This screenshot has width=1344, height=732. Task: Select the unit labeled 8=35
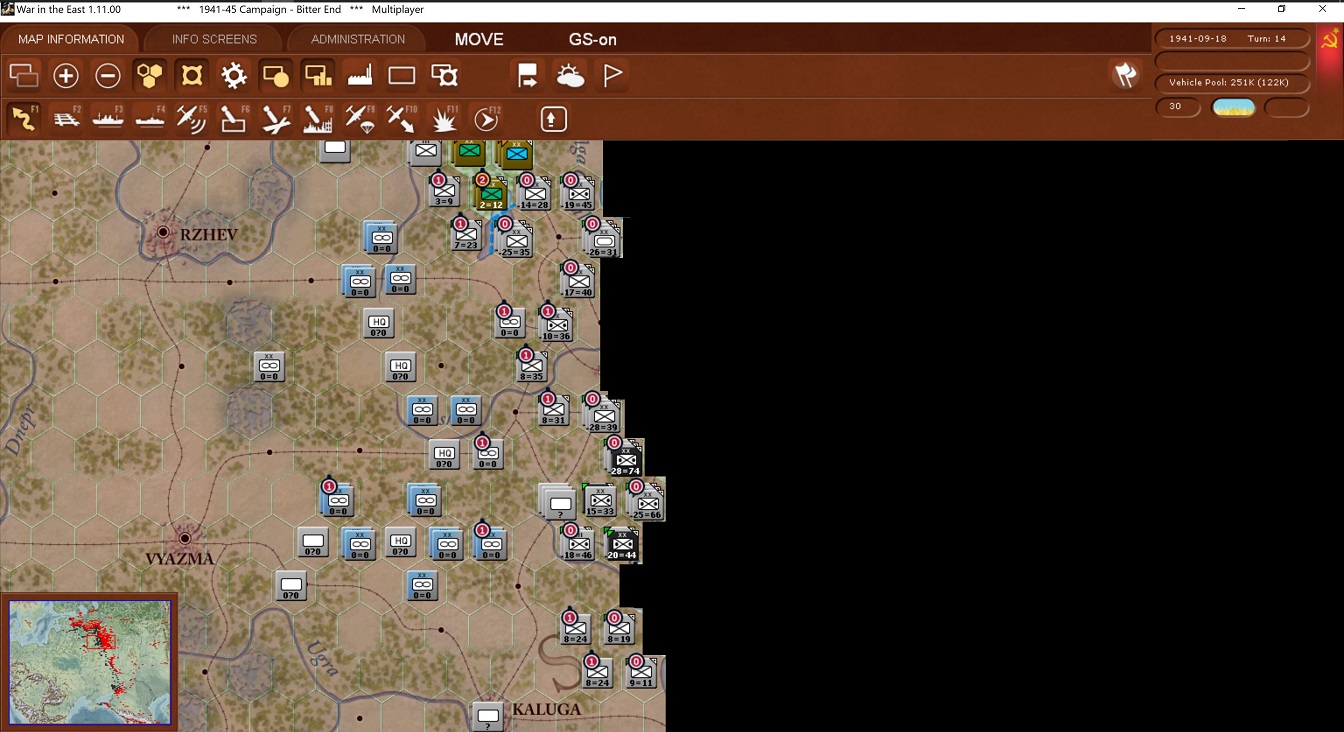point(532,367)
